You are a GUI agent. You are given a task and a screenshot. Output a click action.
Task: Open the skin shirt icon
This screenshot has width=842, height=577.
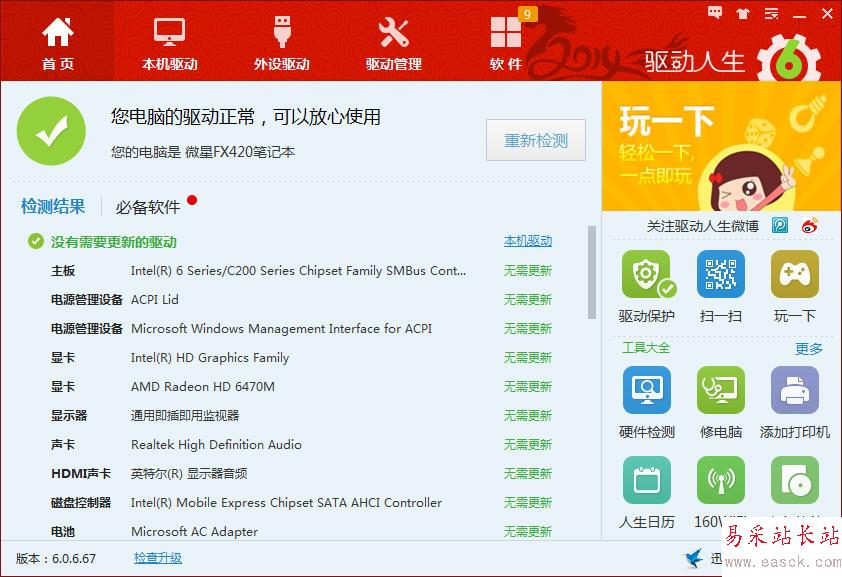743,13
